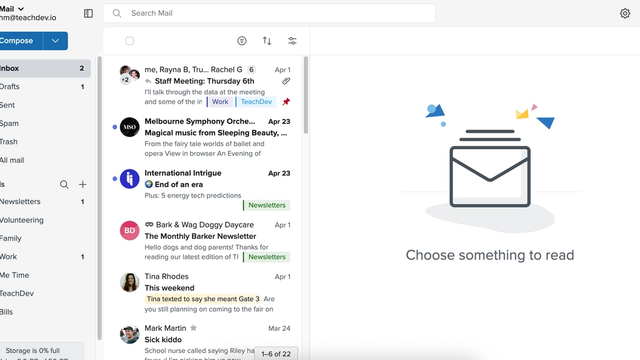
Task: Click Bark & Wag BD avatar
Action: [x=129, y=231]
